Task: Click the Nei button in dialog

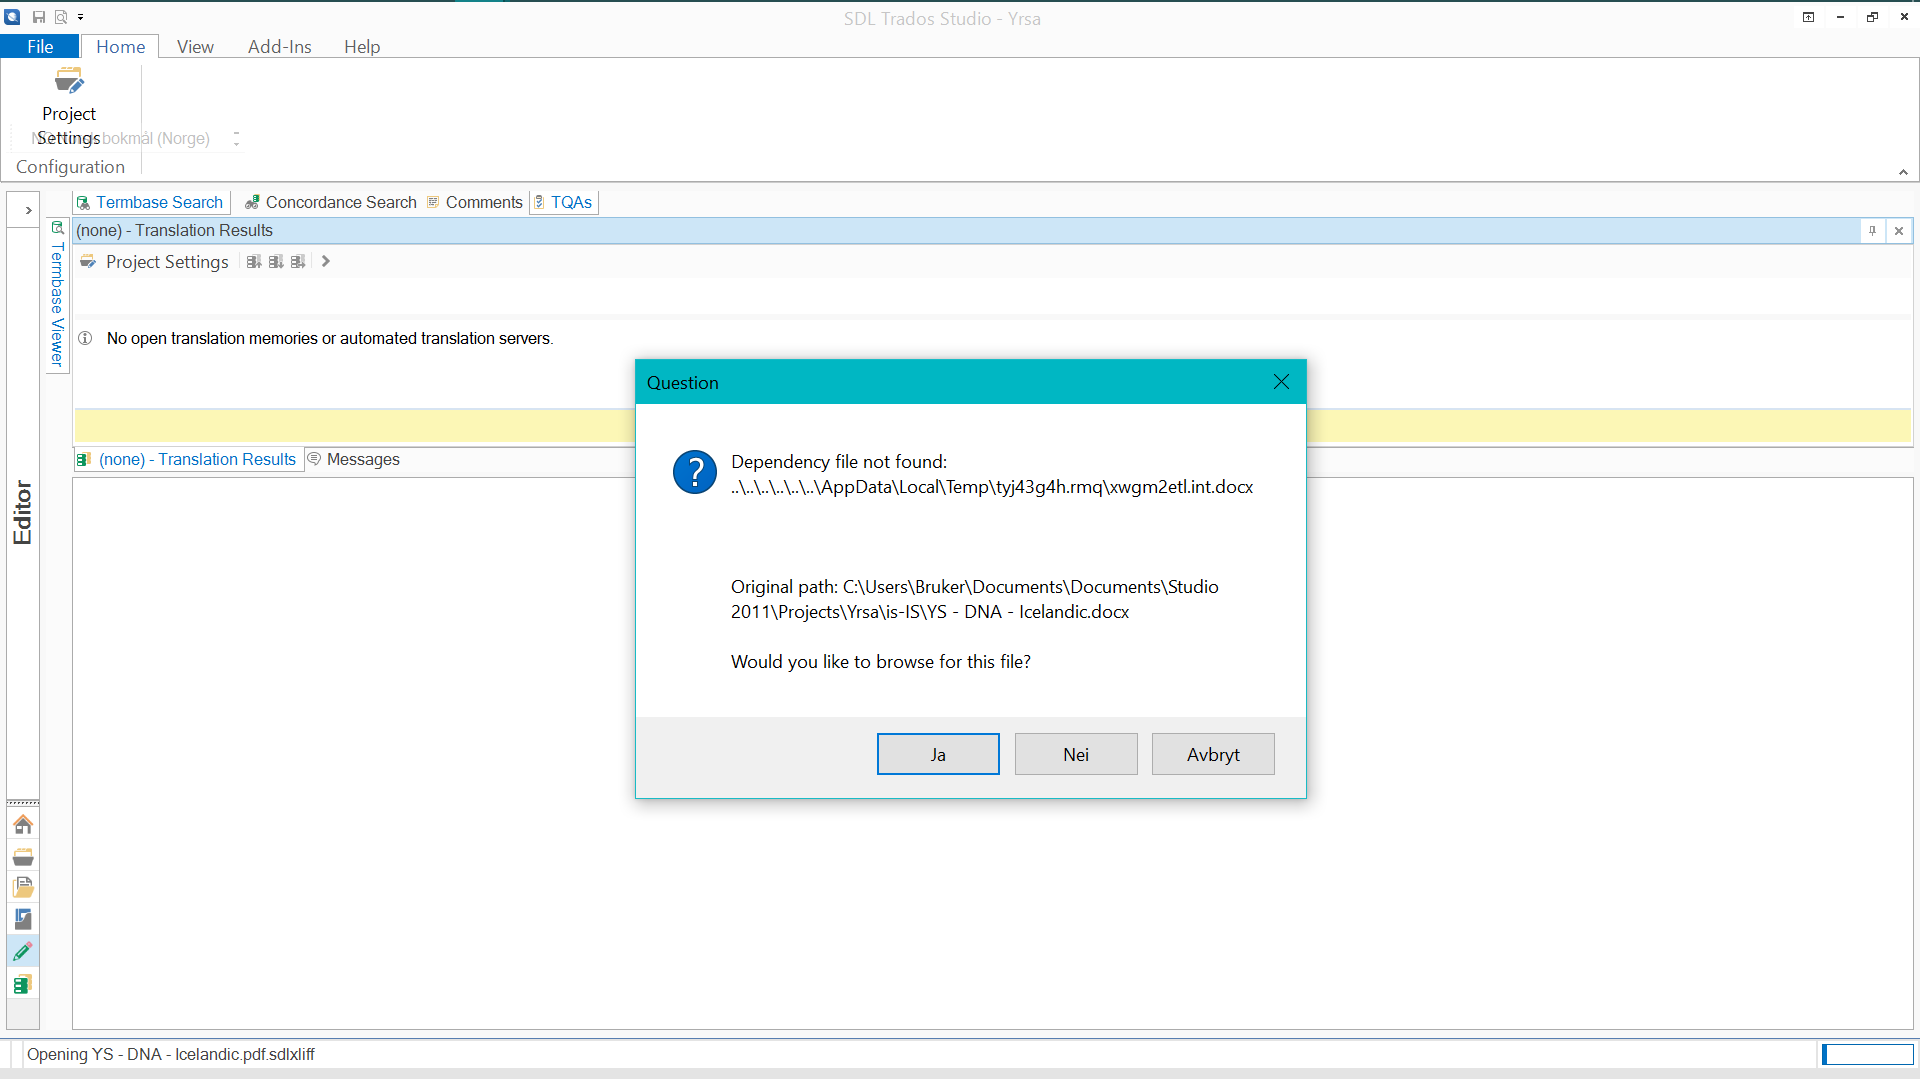Action: pyautogui.click(x=1075, y=754)
